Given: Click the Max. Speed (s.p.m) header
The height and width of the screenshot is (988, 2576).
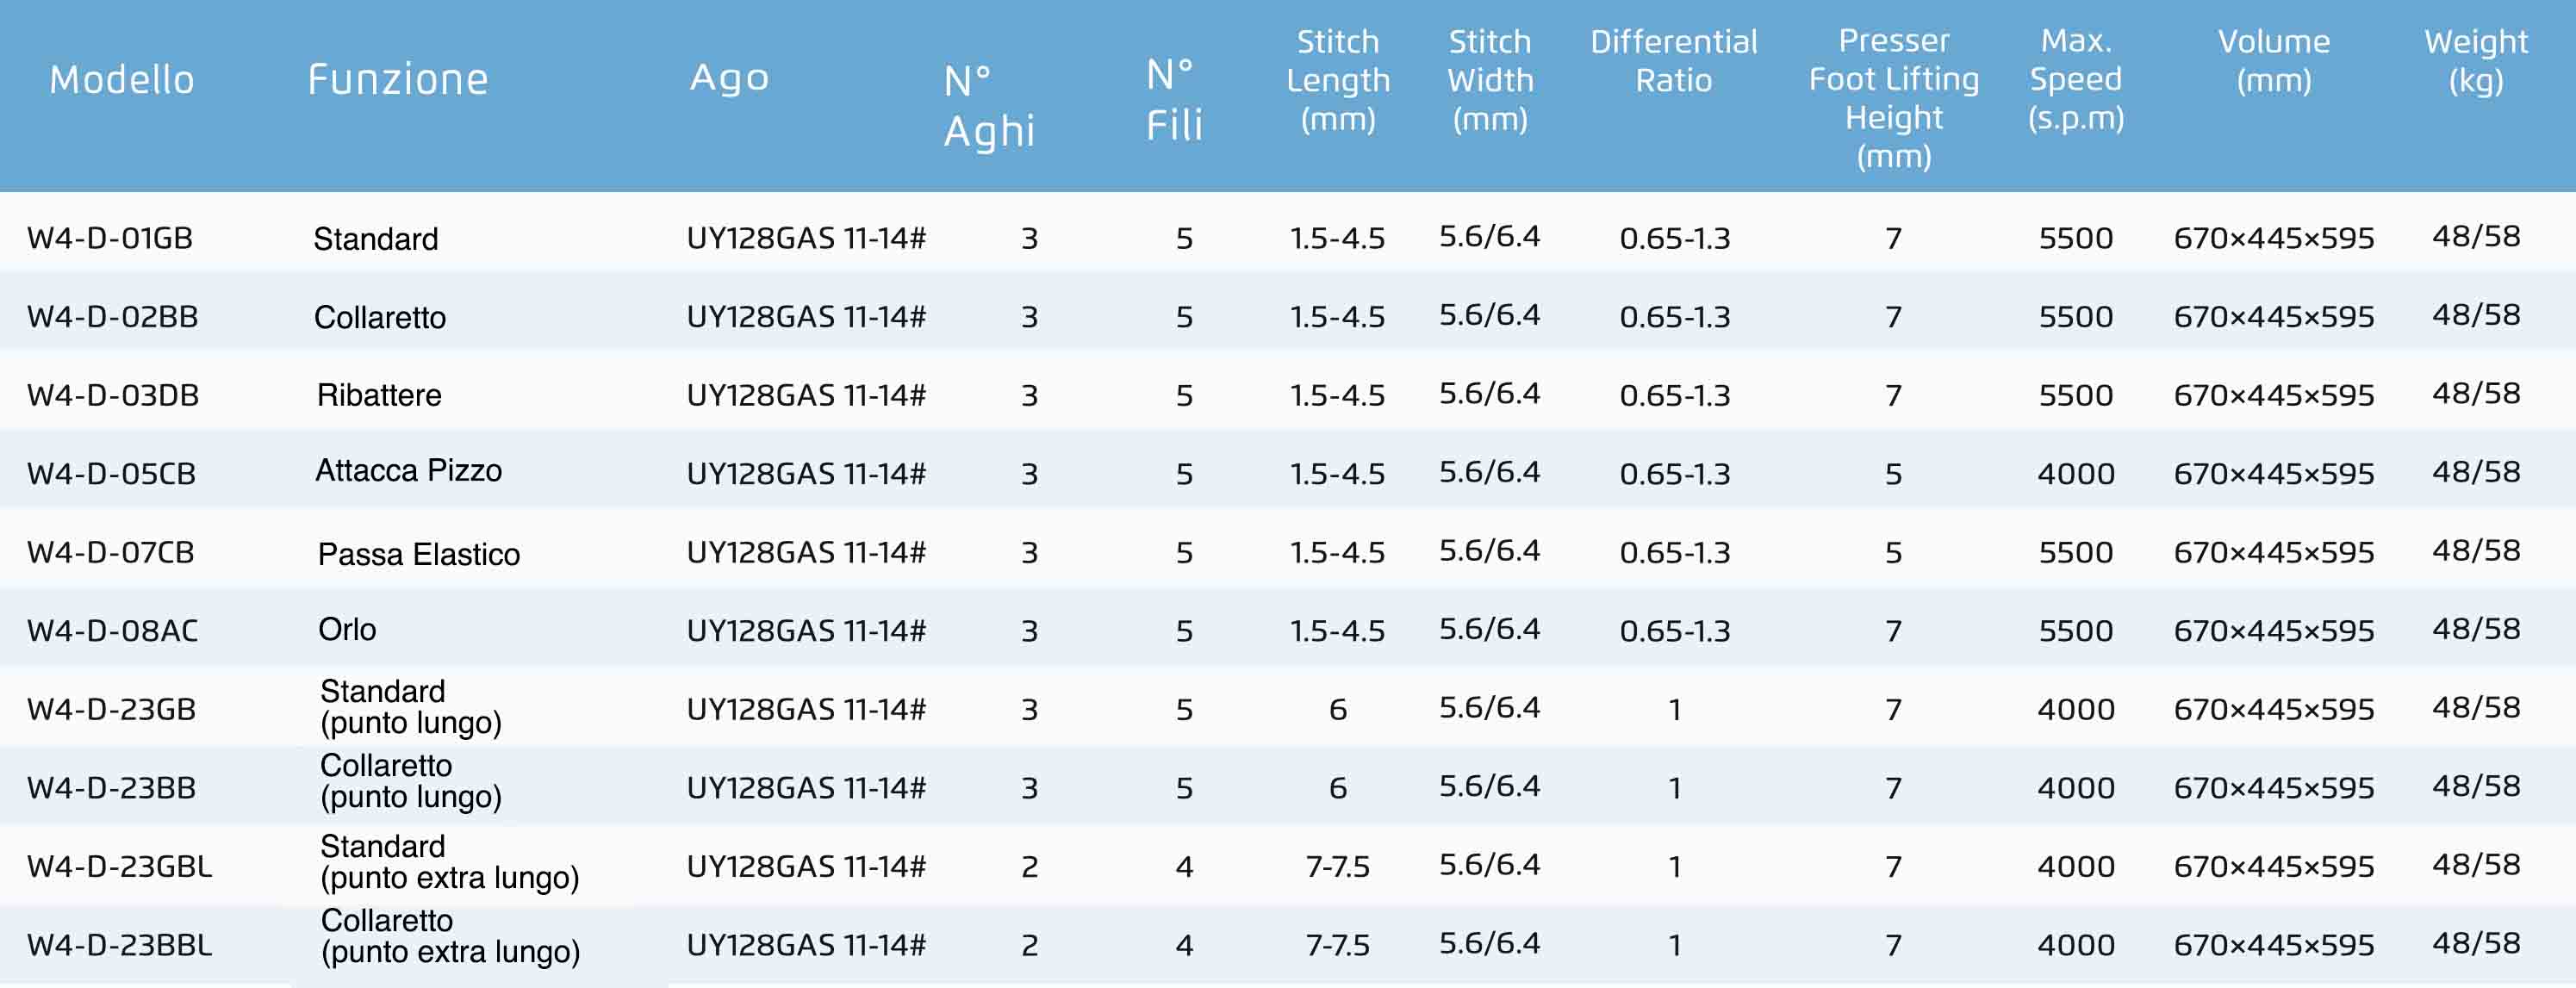Looking at the screenshot, I should point(2076,79).
